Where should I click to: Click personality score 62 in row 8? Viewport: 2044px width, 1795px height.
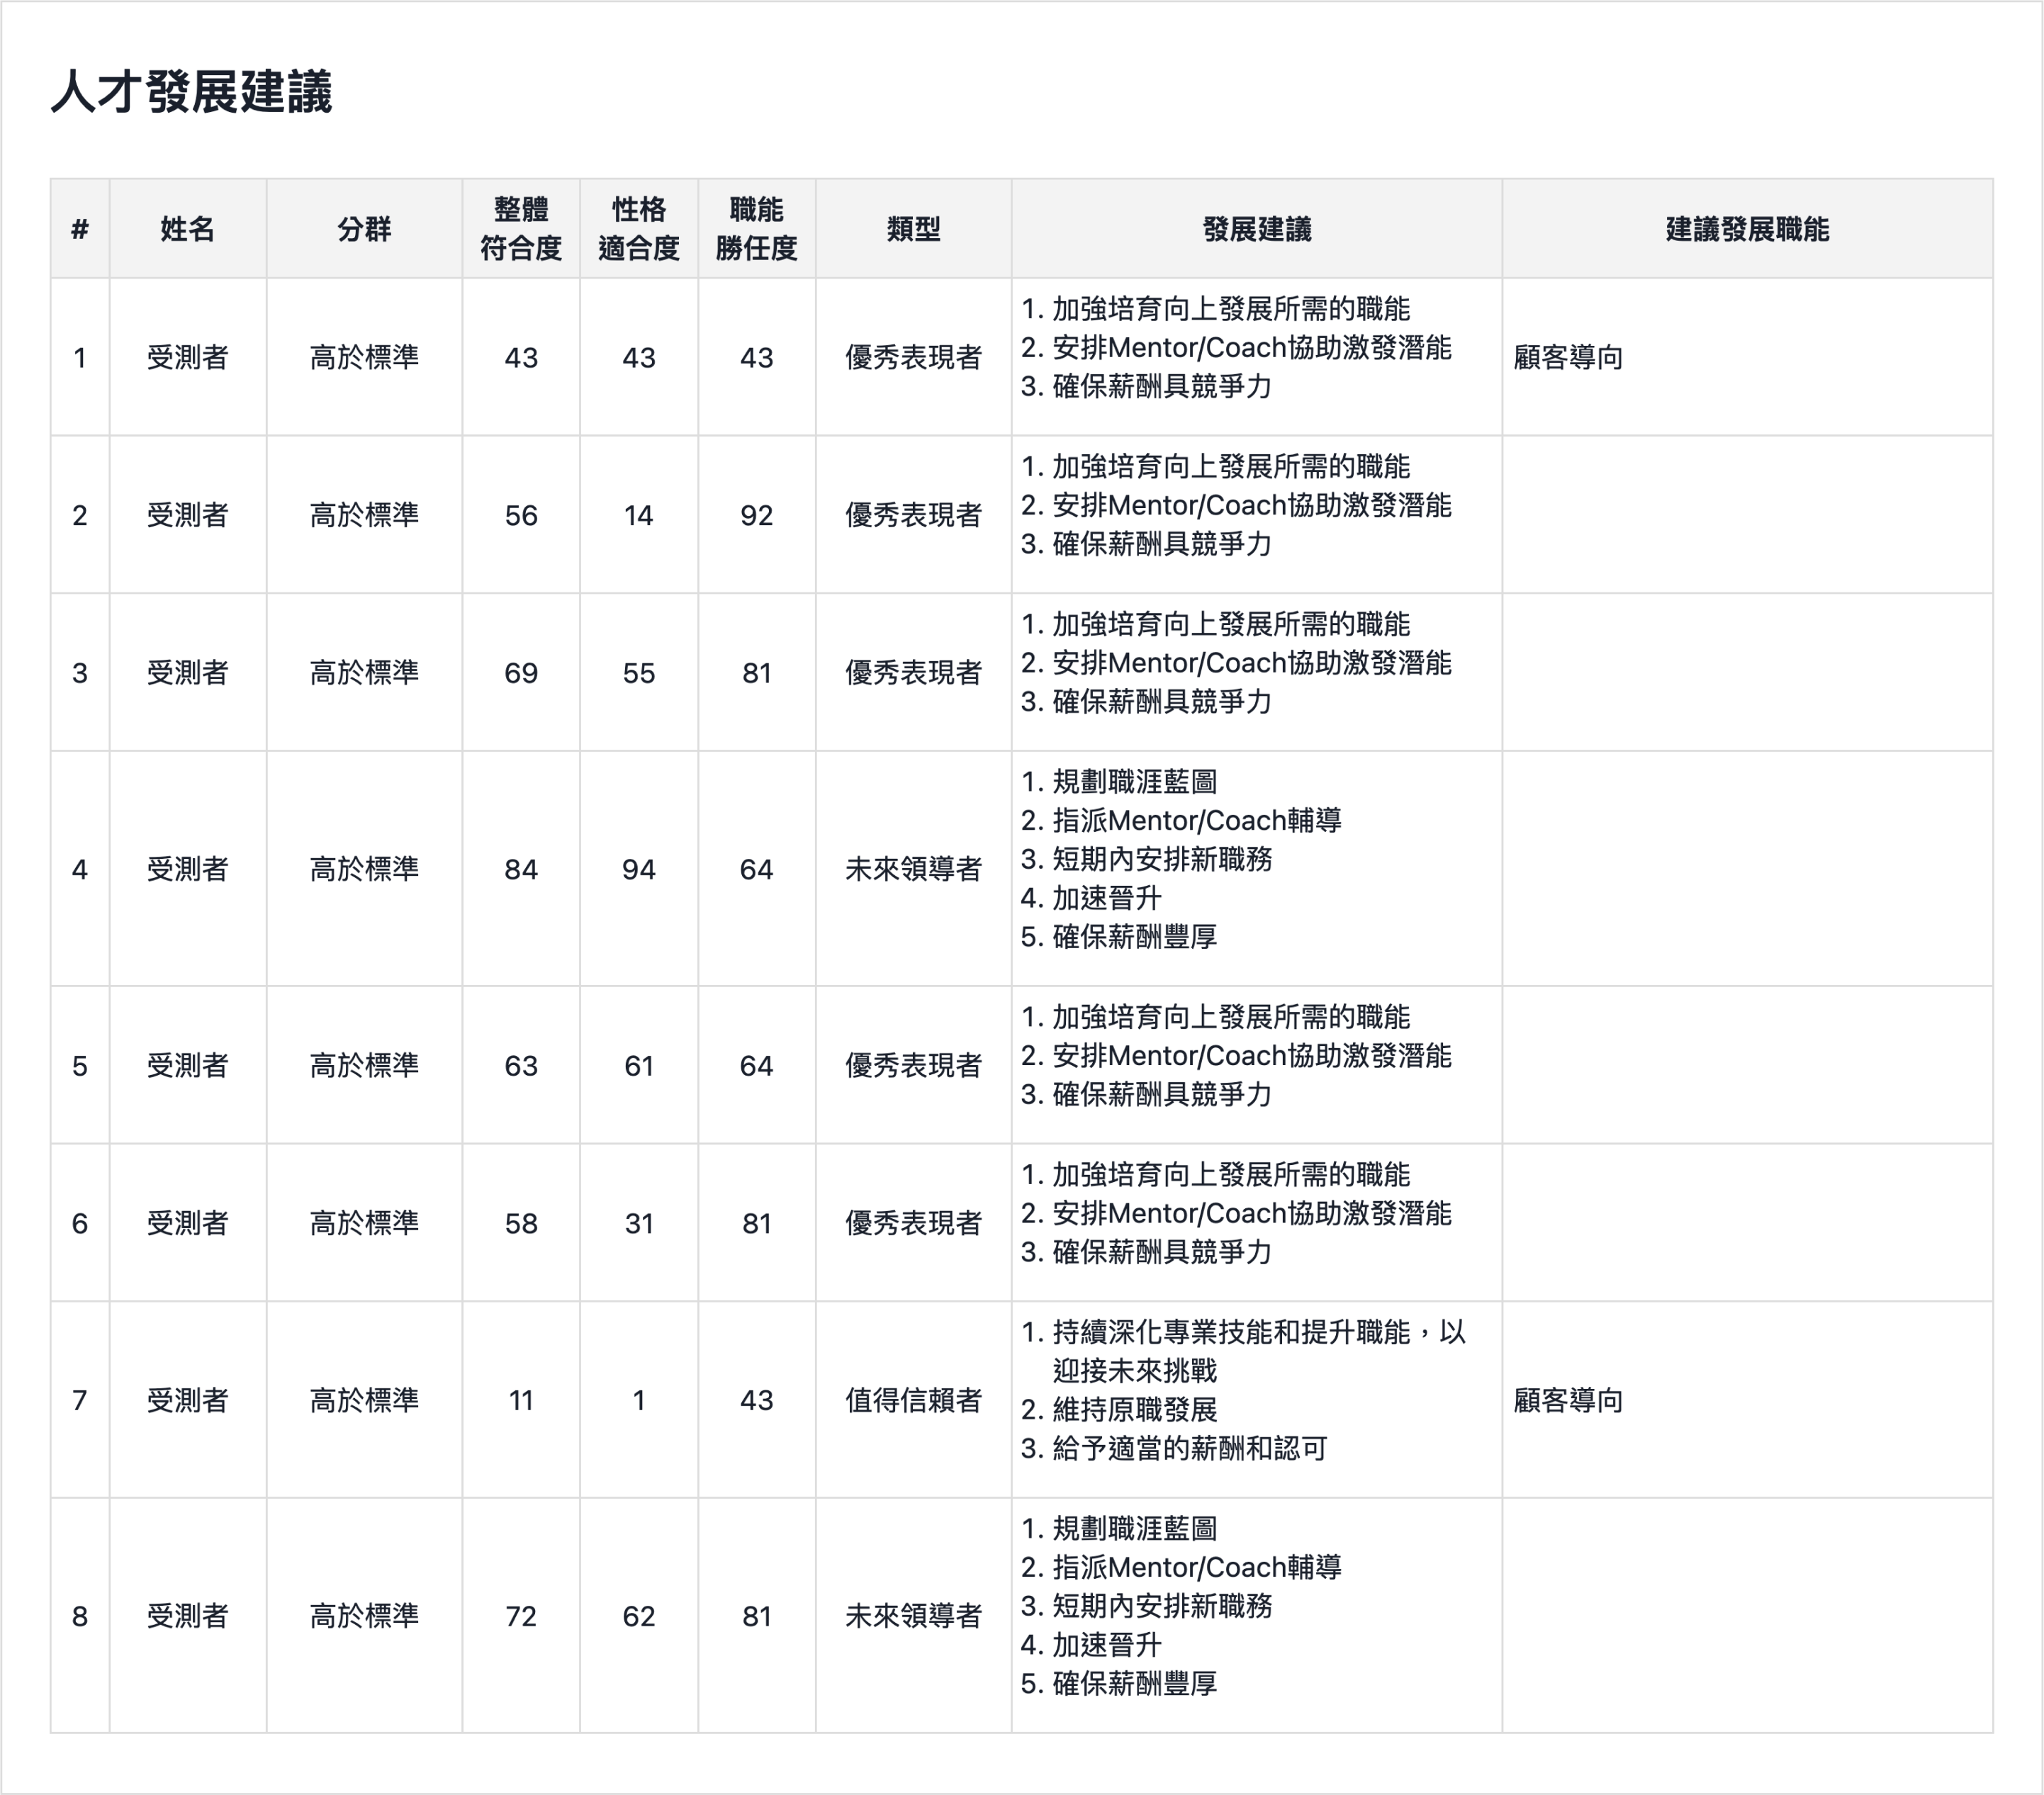(x=639, y=1616)
